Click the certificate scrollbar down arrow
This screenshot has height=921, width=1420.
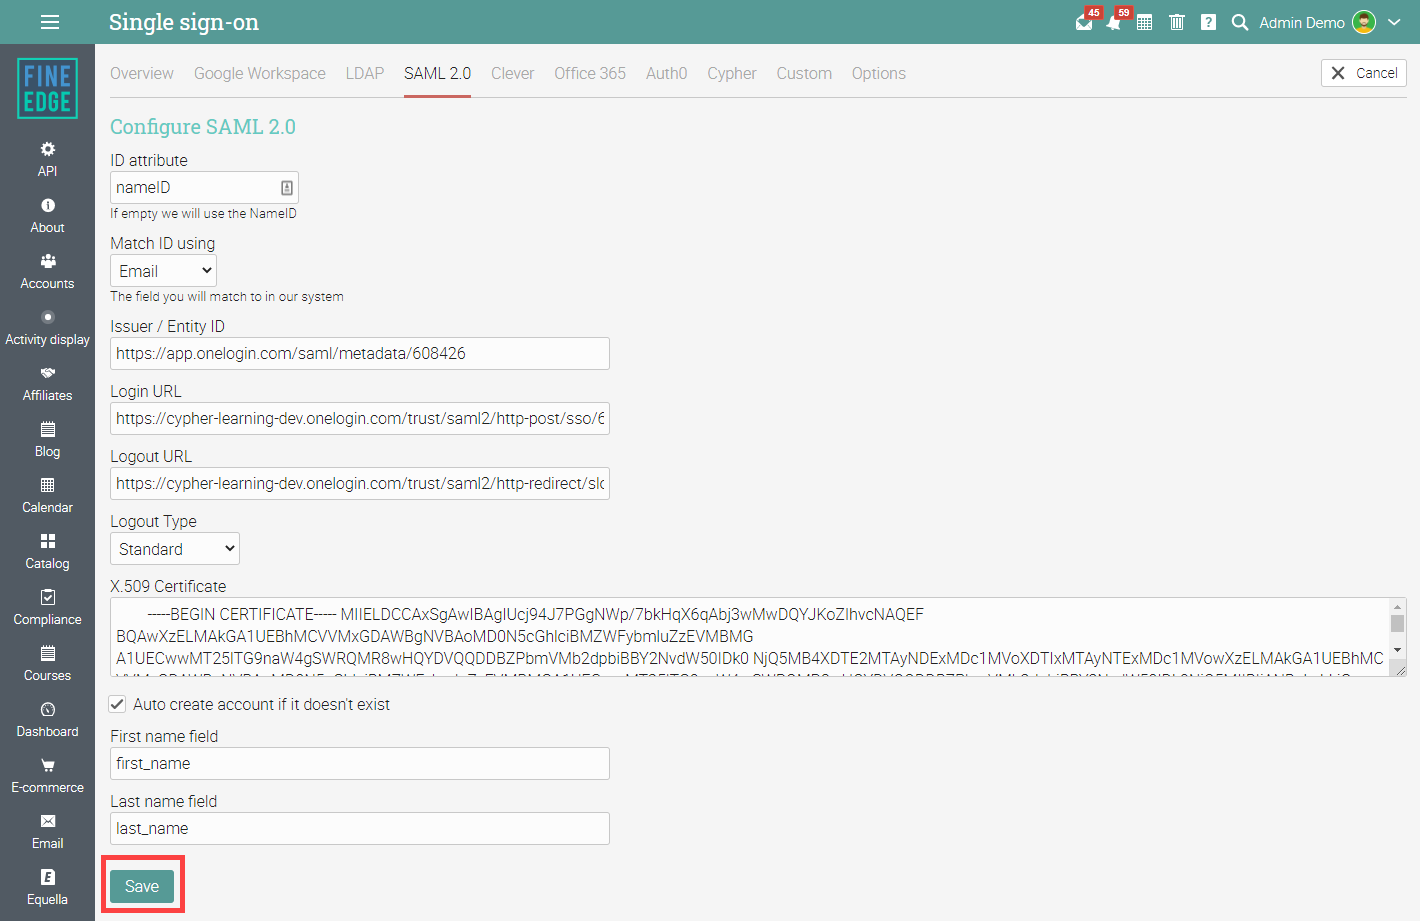pos(1397,650)
